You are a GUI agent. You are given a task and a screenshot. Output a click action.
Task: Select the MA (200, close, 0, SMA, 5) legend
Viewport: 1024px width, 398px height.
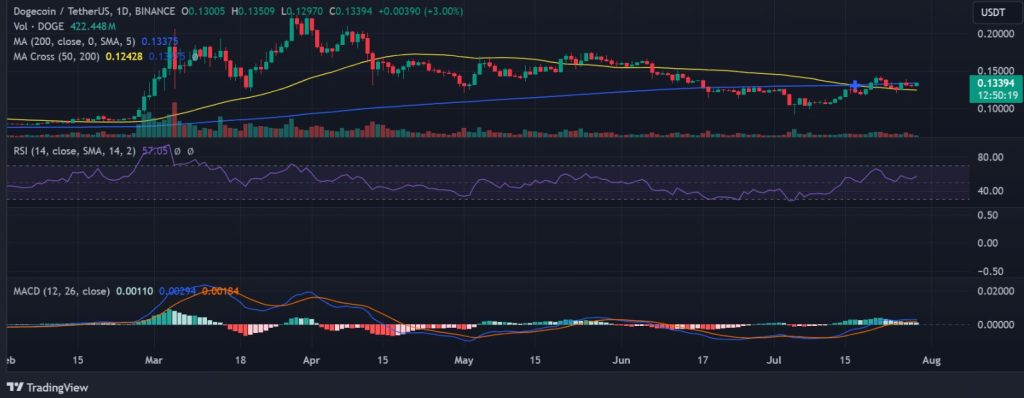75,41
